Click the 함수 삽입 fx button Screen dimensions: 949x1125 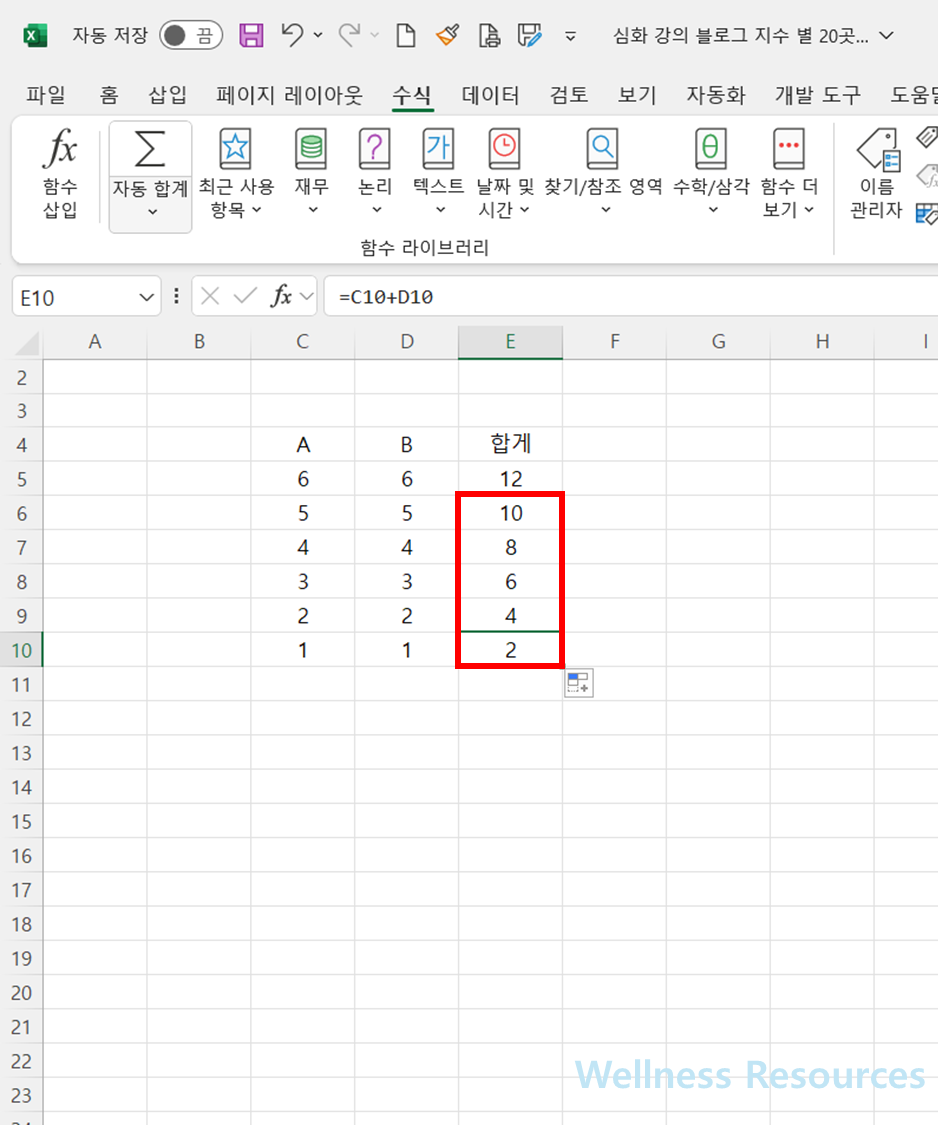click(60, 174)
